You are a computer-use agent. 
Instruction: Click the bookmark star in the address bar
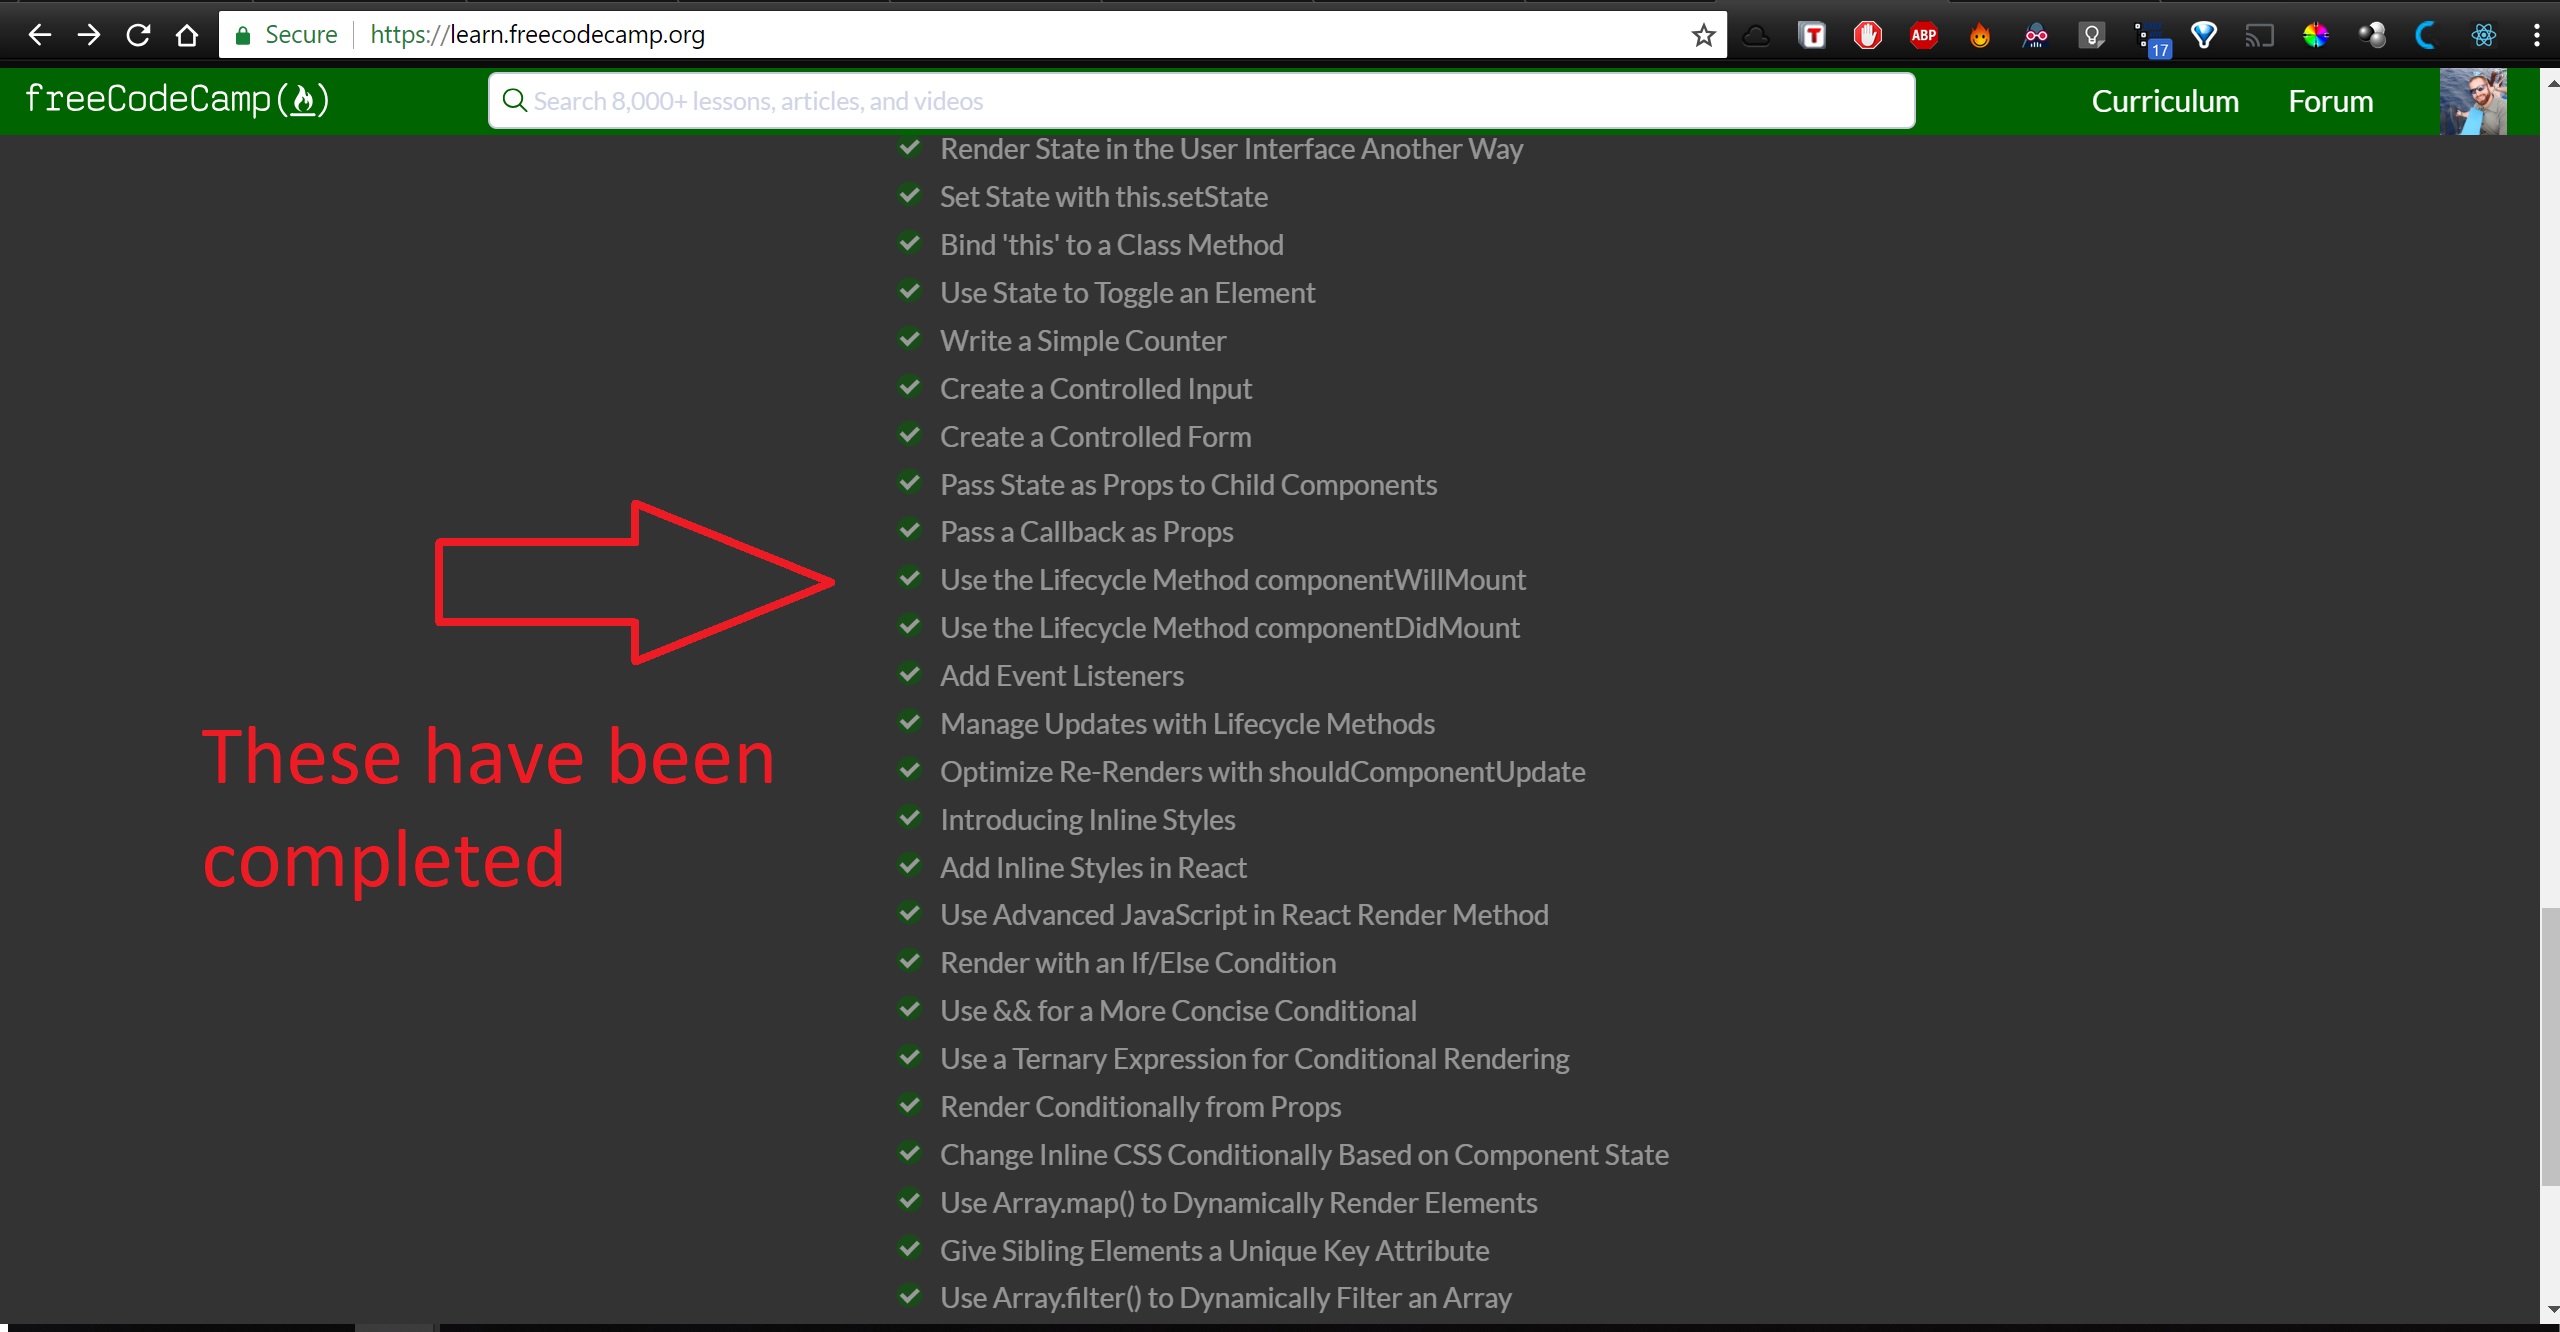tap(1702, 34)
